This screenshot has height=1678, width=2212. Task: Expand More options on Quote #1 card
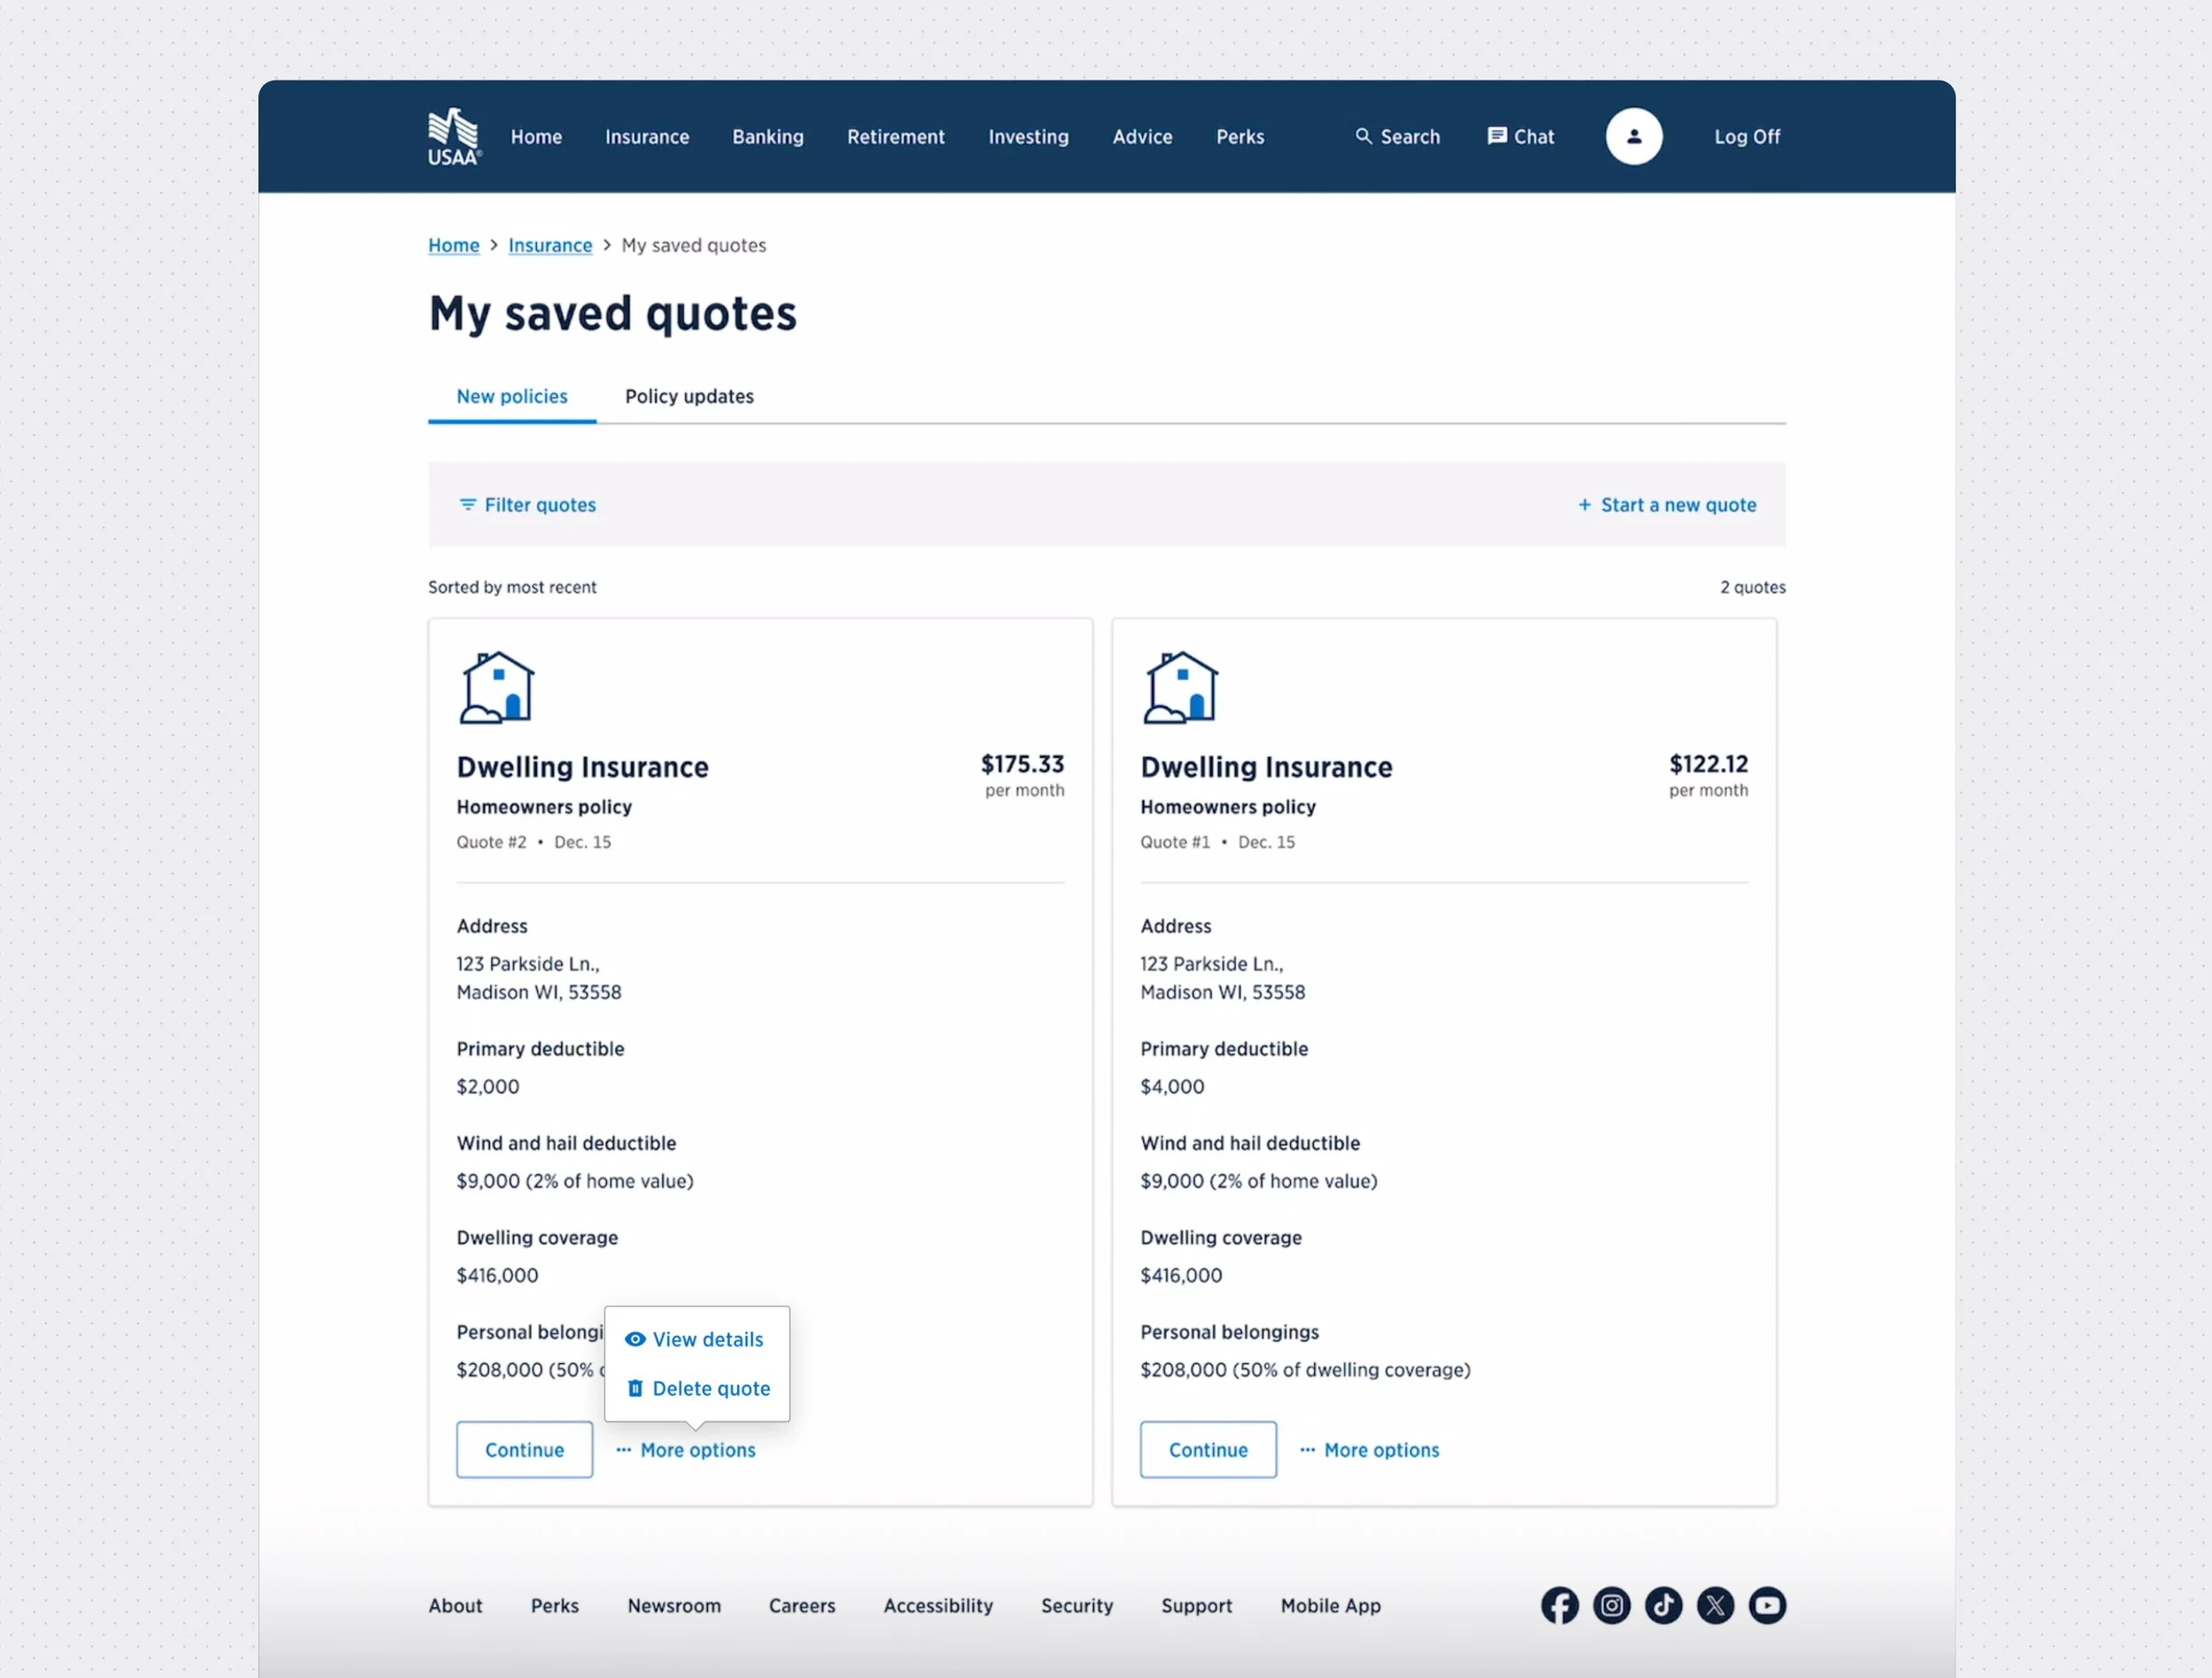pos(1369,1450)
